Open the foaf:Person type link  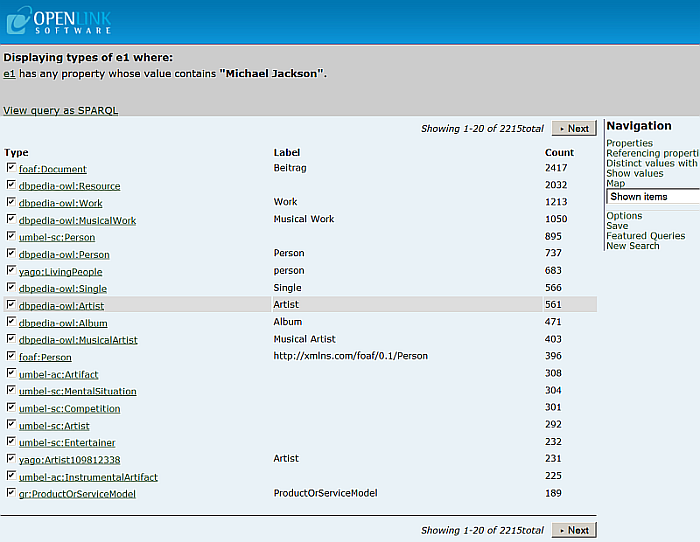click(45, 357)
